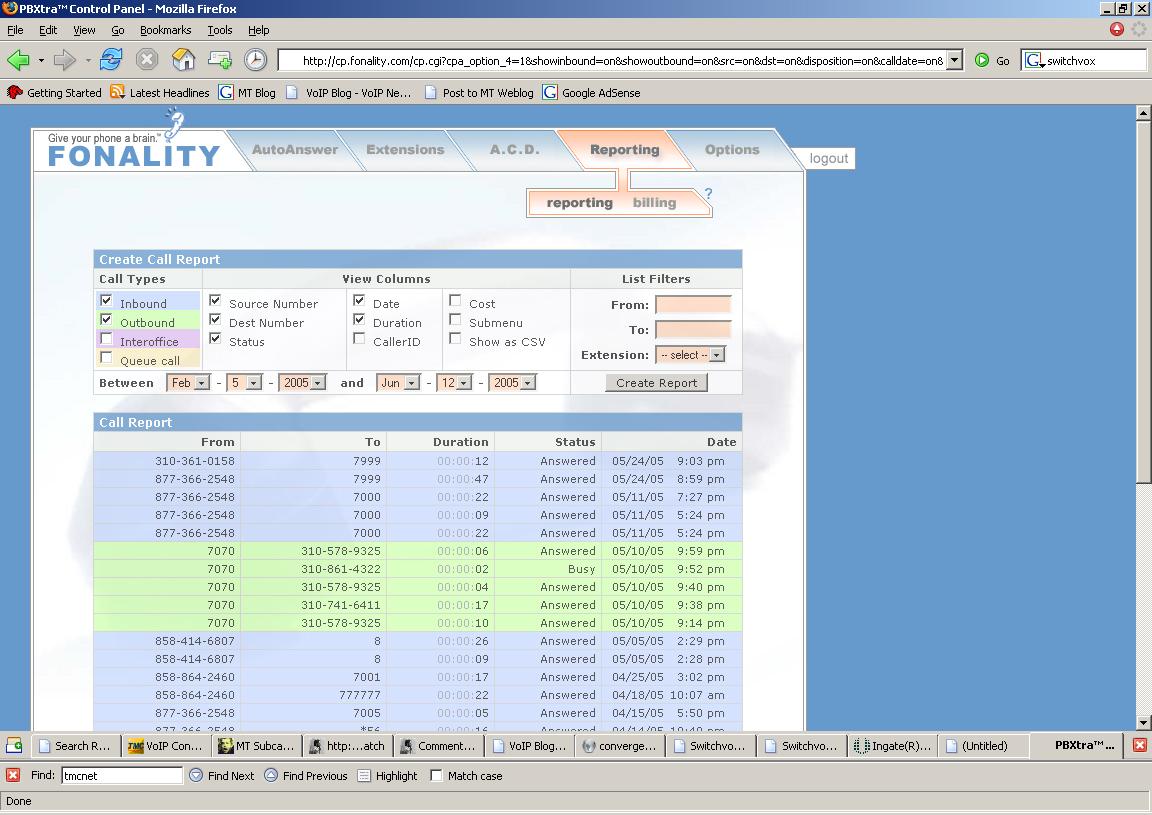Check the Show as CSV option
The height and width of the screenshot is (815, 1152).
[455, 339]
